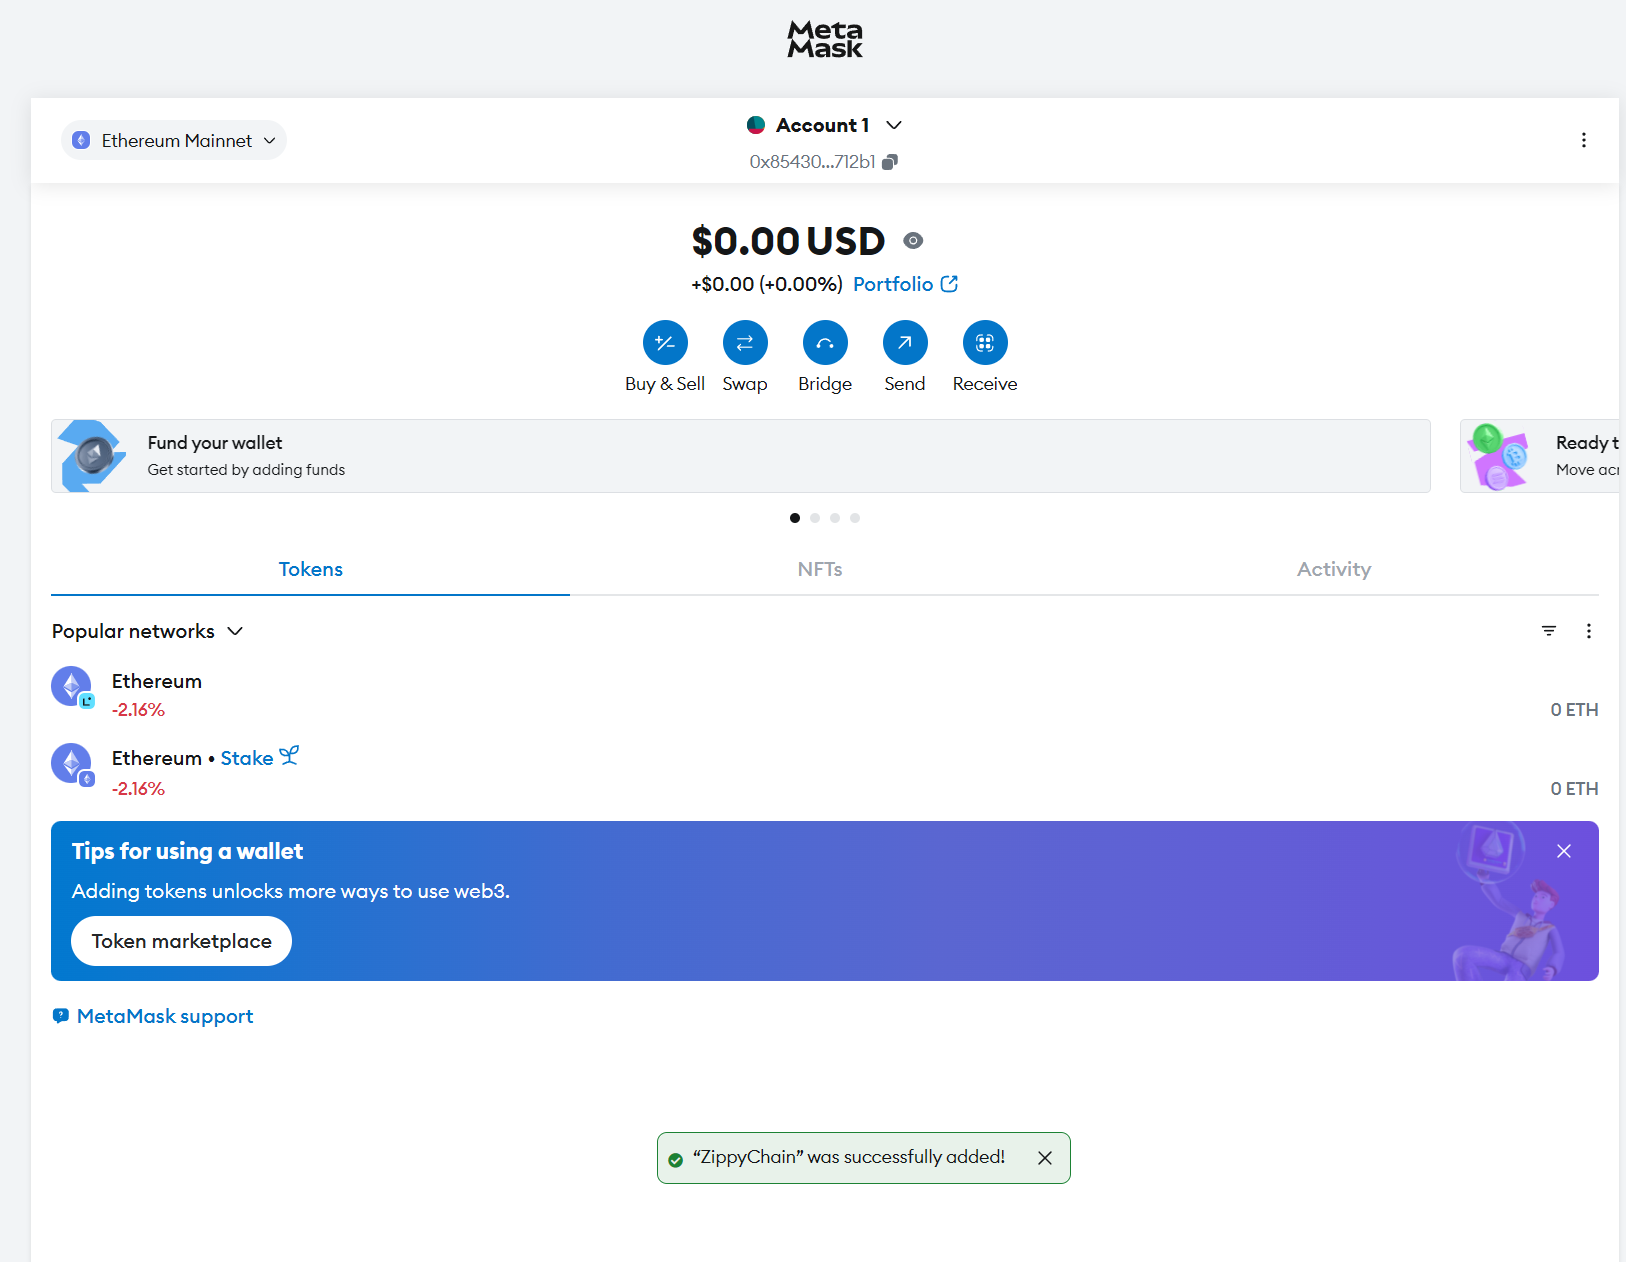Open the Fund your wallet card
The height and width of the screenshot is (1262, 1626).
pyautogui.click(x=741, y=456)
